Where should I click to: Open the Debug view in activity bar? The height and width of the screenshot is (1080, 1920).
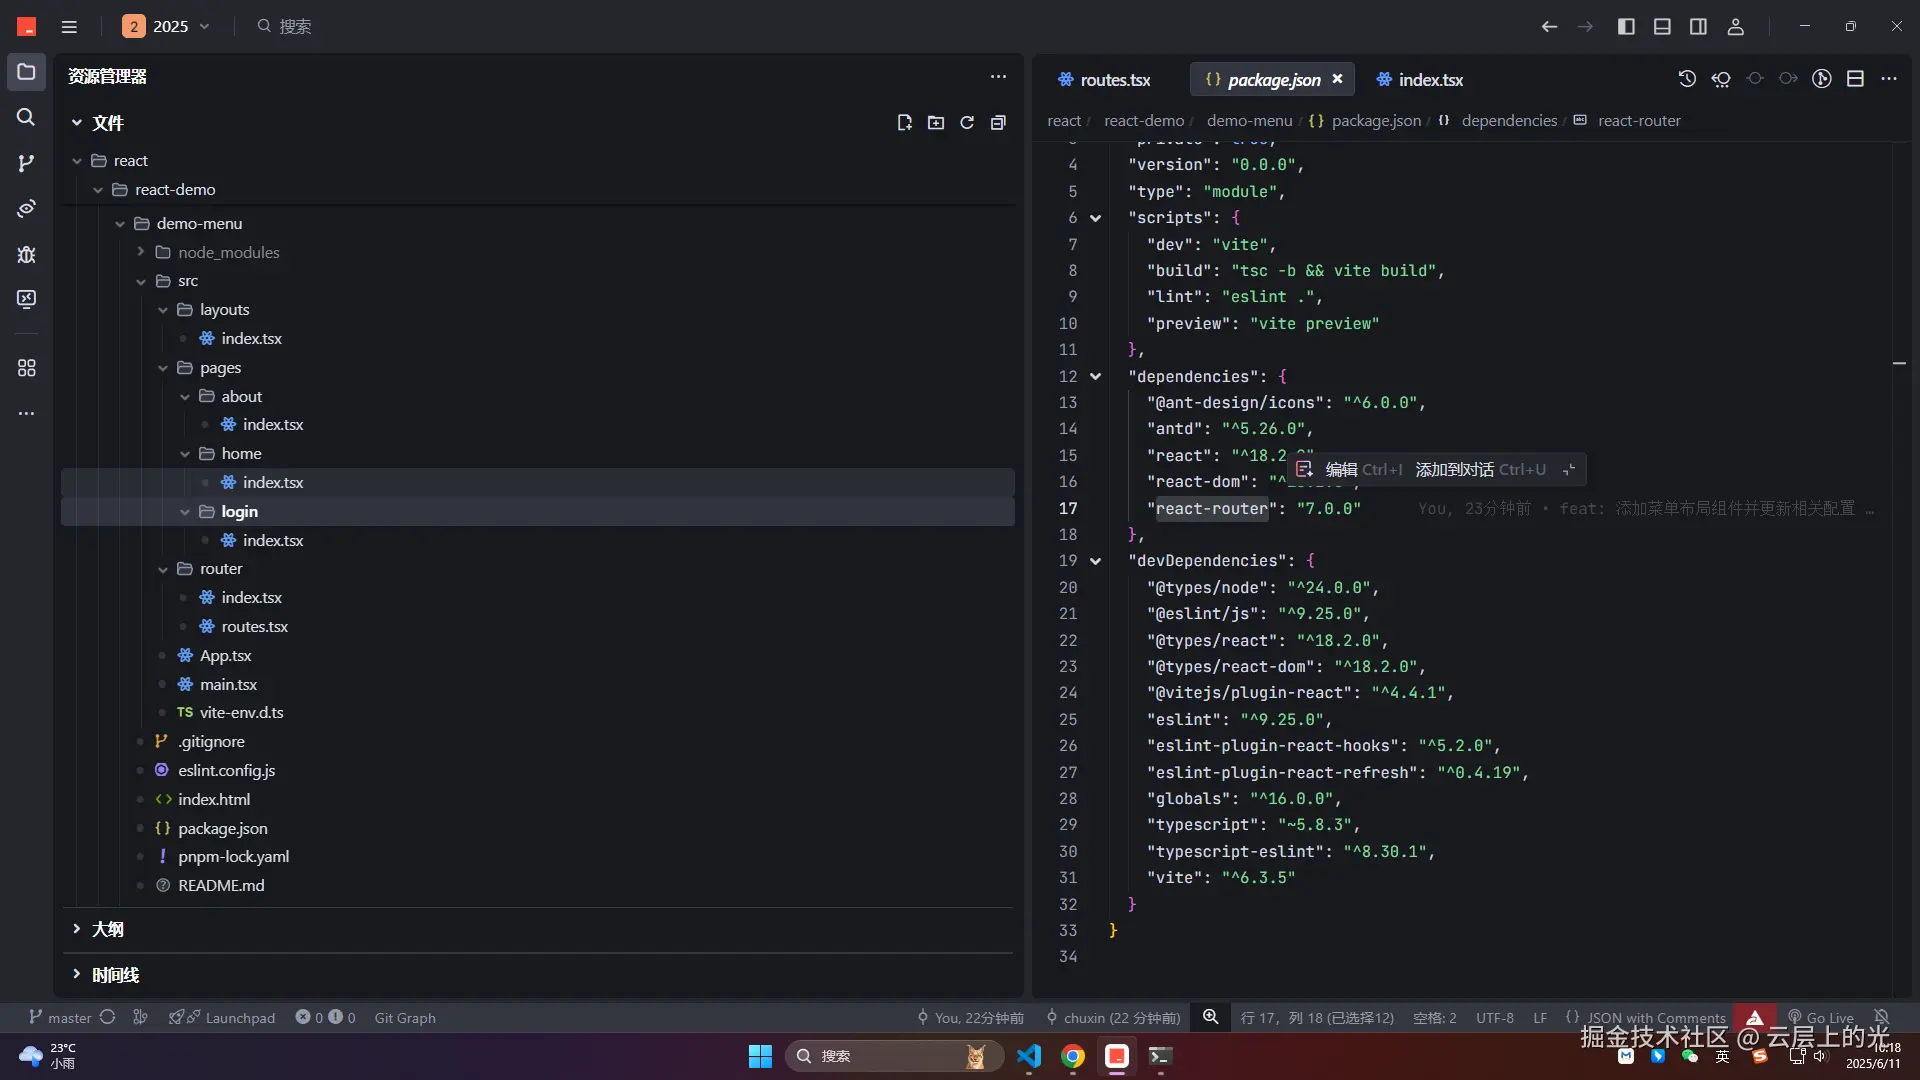[26, 254]
